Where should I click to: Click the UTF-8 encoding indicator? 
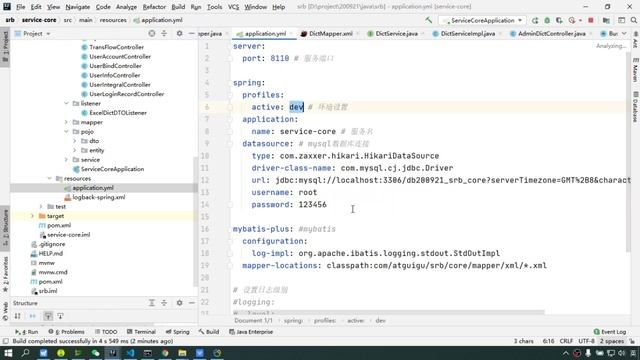click(x=586, y=341)
